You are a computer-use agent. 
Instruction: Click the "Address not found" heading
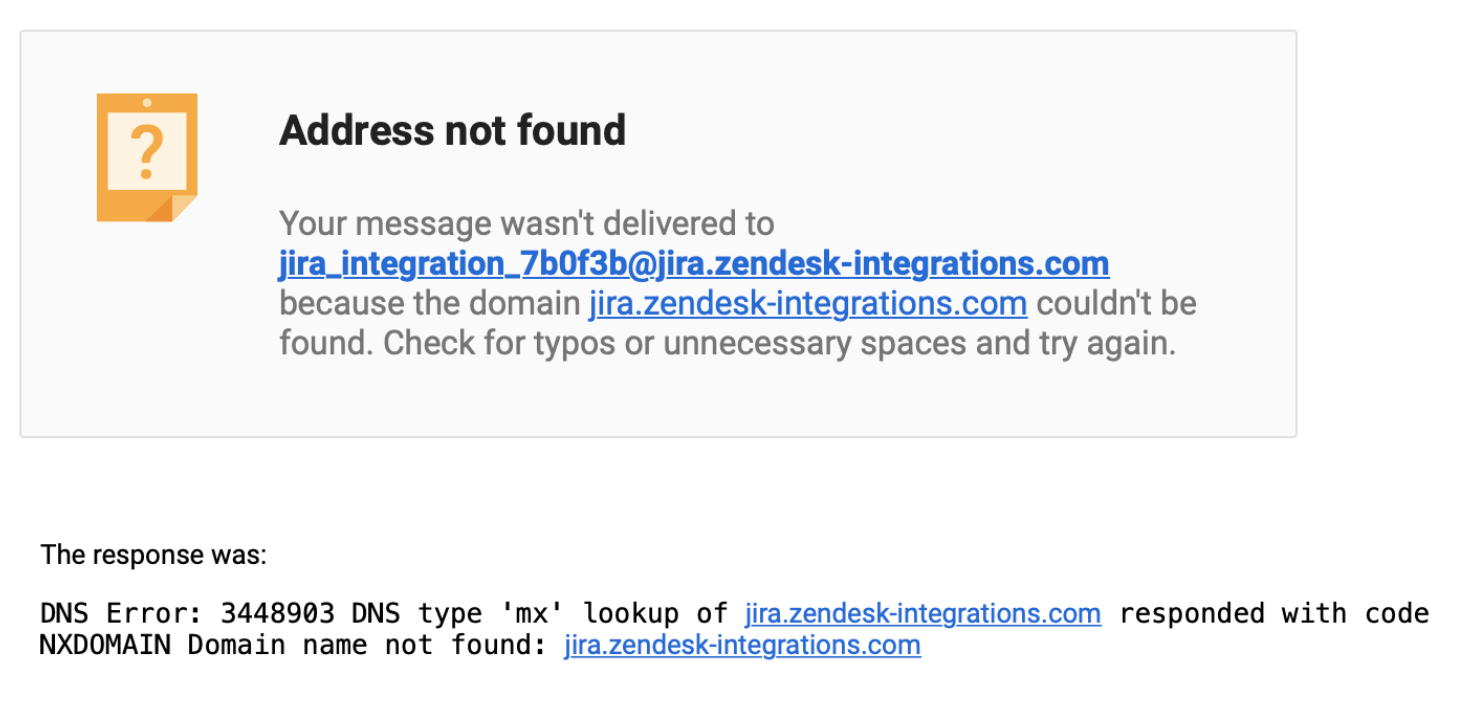(x=452, y=131)
